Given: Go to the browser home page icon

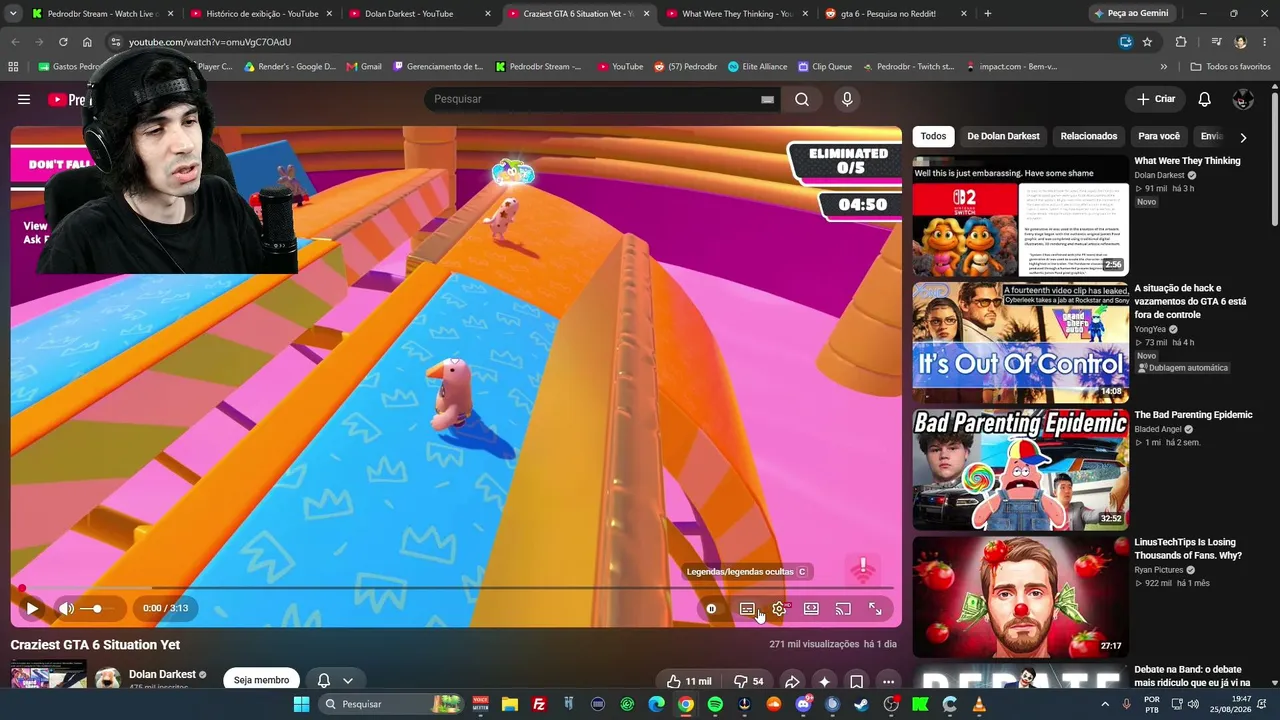Looking at the screenshot, I should pos(87,42).
